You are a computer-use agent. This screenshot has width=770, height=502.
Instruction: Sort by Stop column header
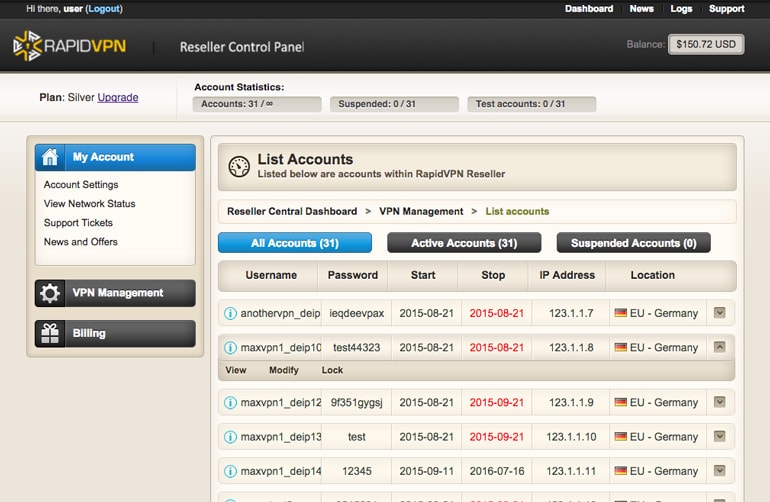(493, 276)
